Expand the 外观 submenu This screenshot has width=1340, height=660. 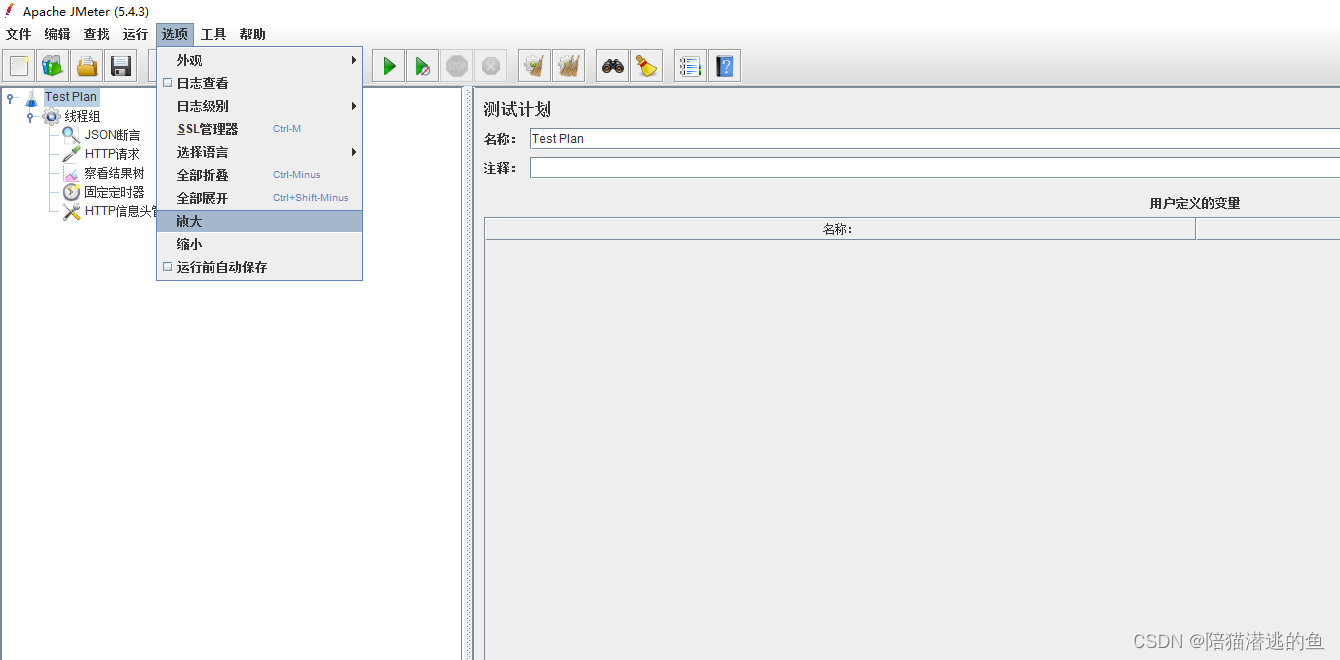point(259,60)
